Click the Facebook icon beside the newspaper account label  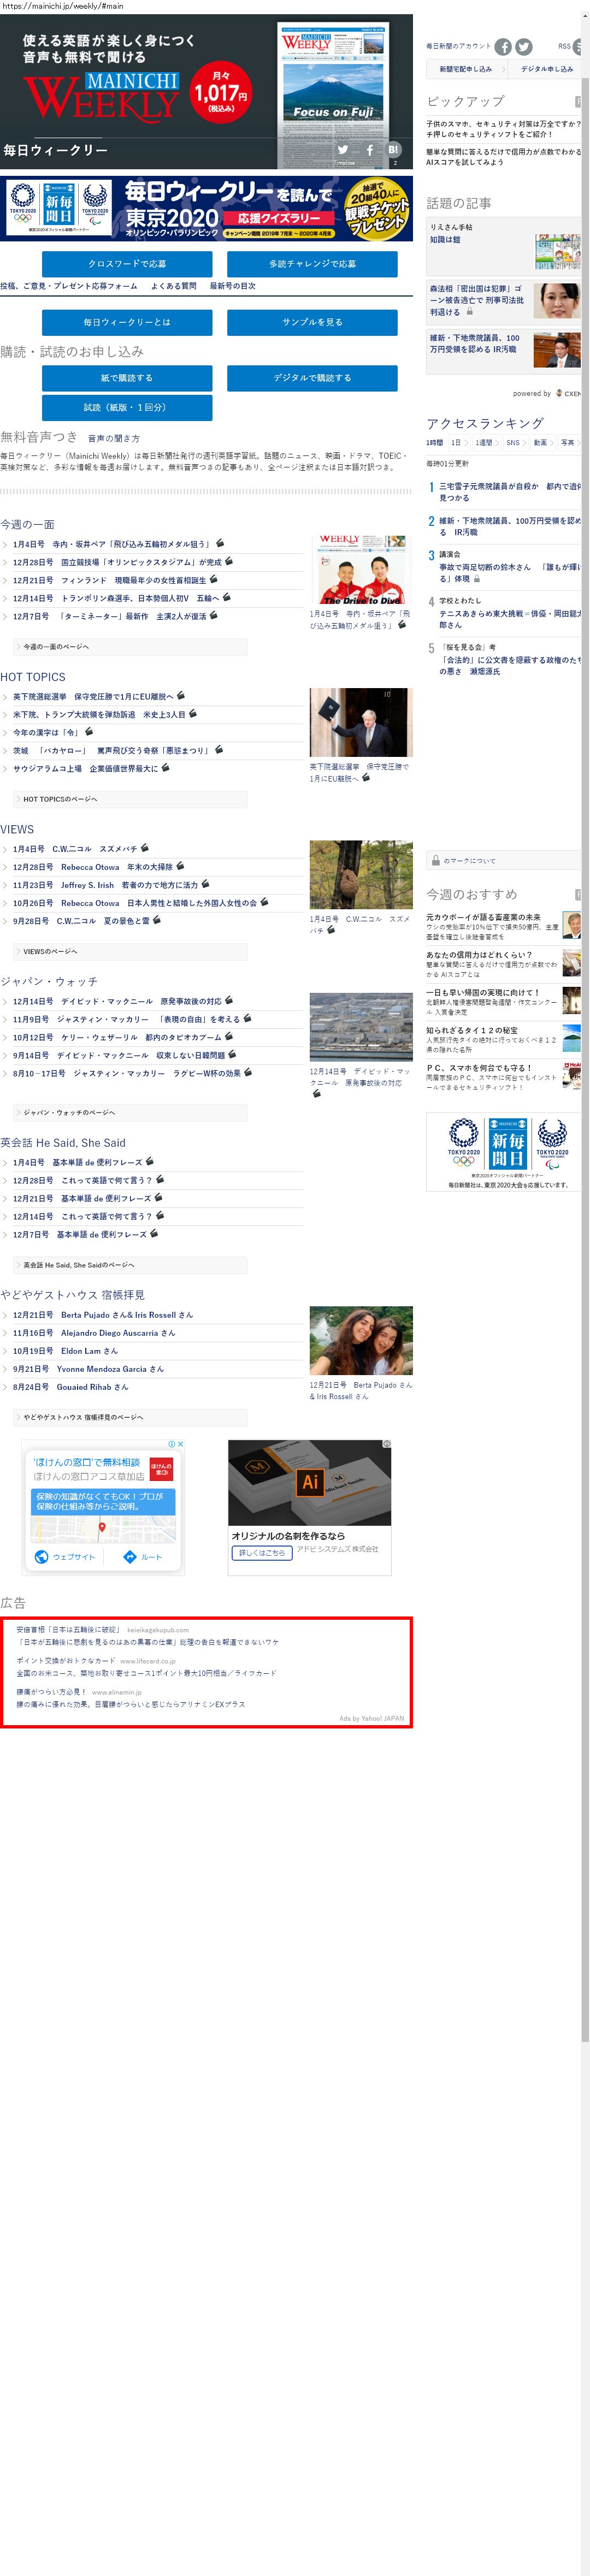503,47
